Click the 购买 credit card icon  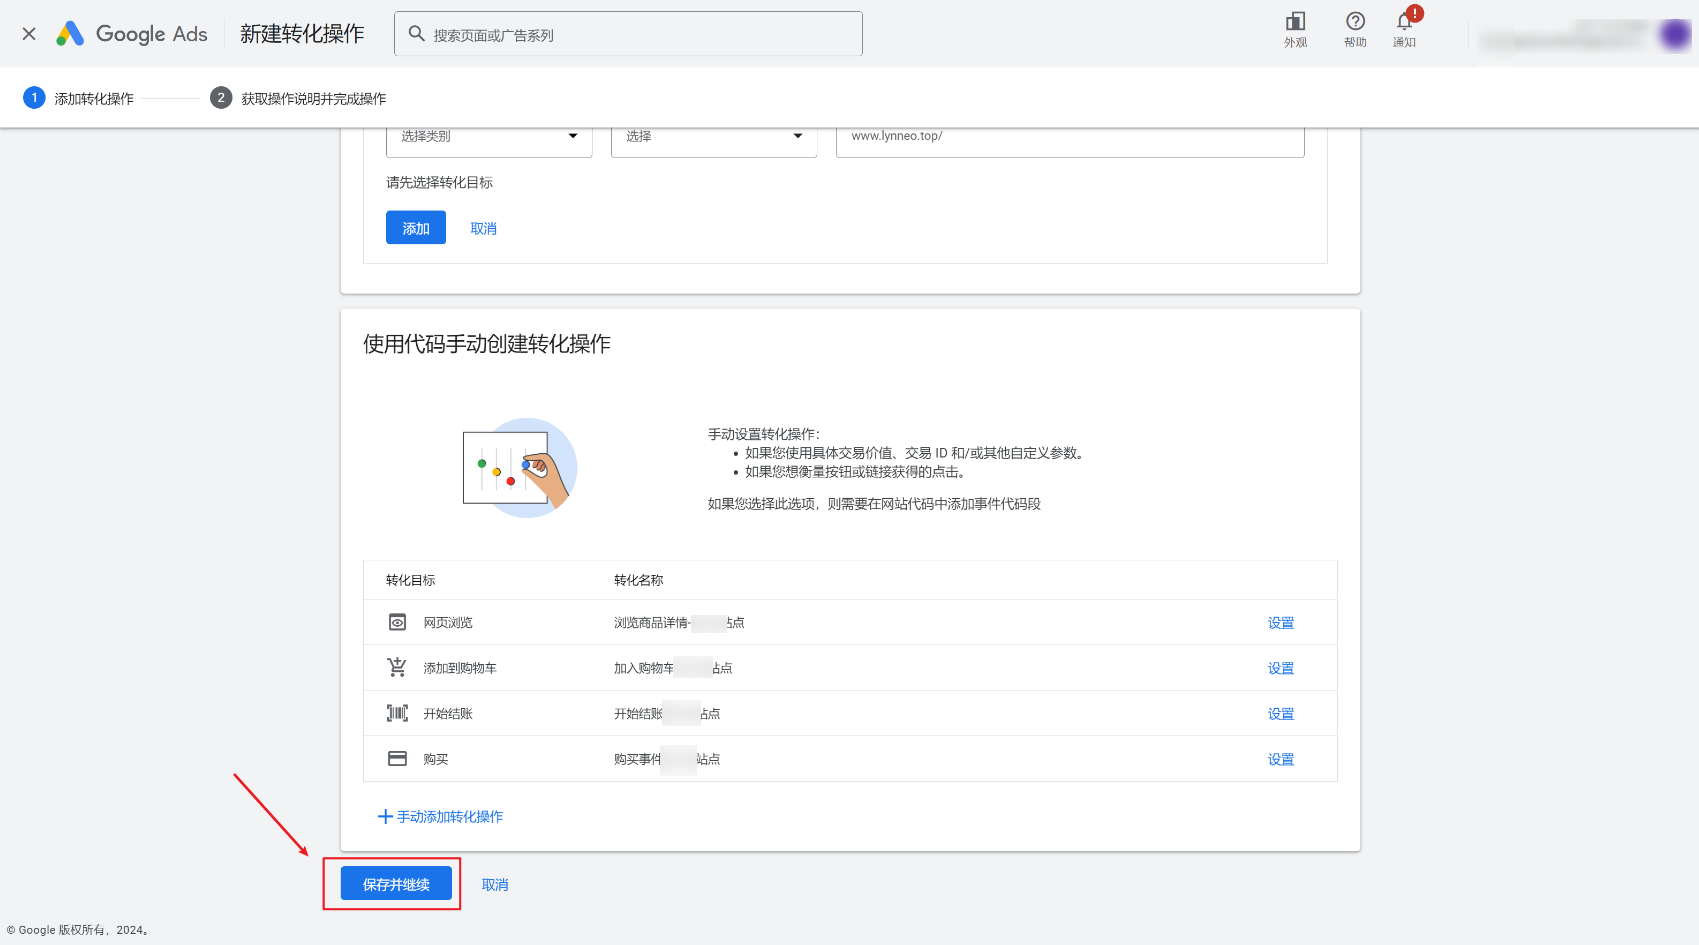[x=397, y=759]
